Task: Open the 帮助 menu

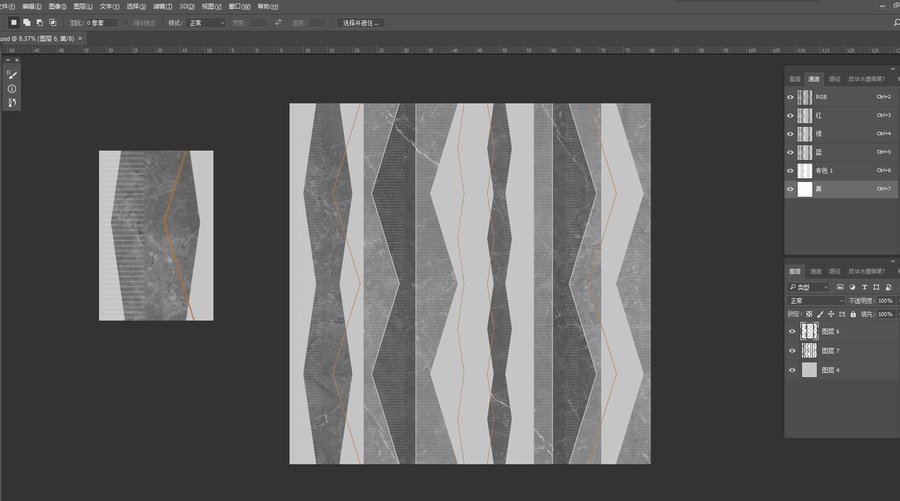Action: tap(267, 6)
